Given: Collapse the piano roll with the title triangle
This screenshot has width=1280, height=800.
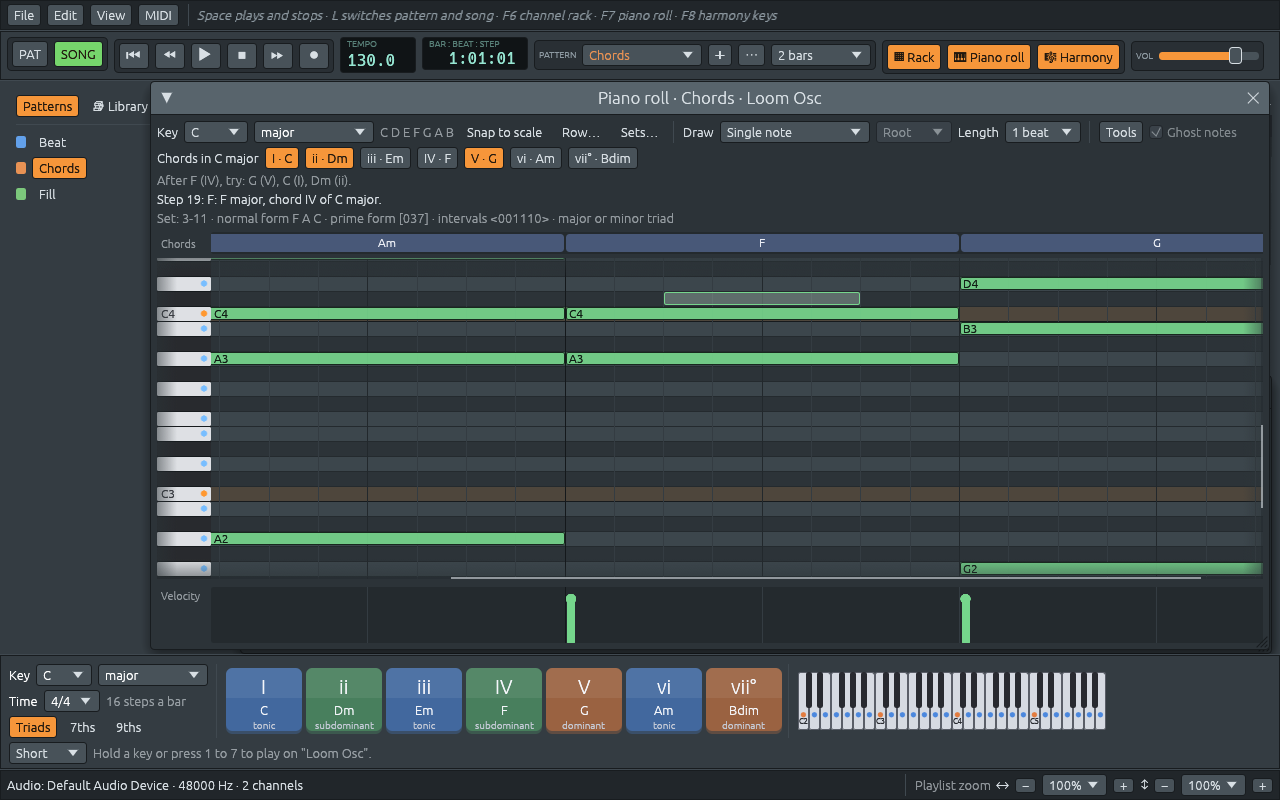Looking at the screenshot, I should tap(167, 97).
